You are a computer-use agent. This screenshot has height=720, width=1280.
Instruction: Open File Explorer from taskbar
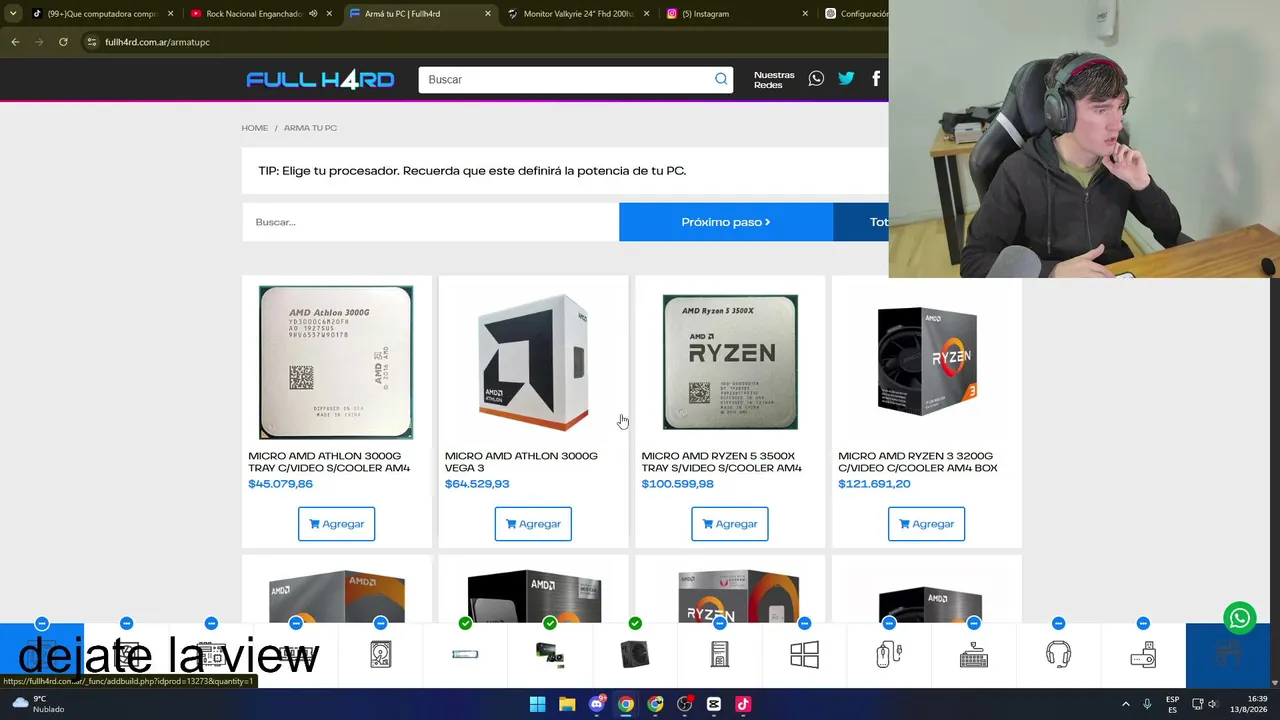[x=567, y=704]
